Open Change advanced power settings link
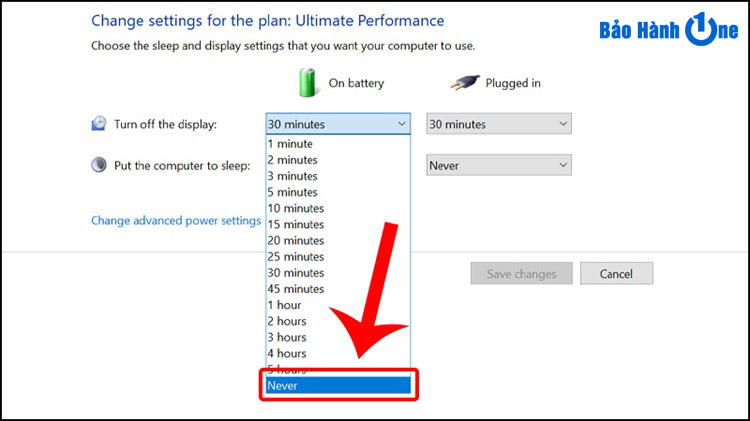 176,221
